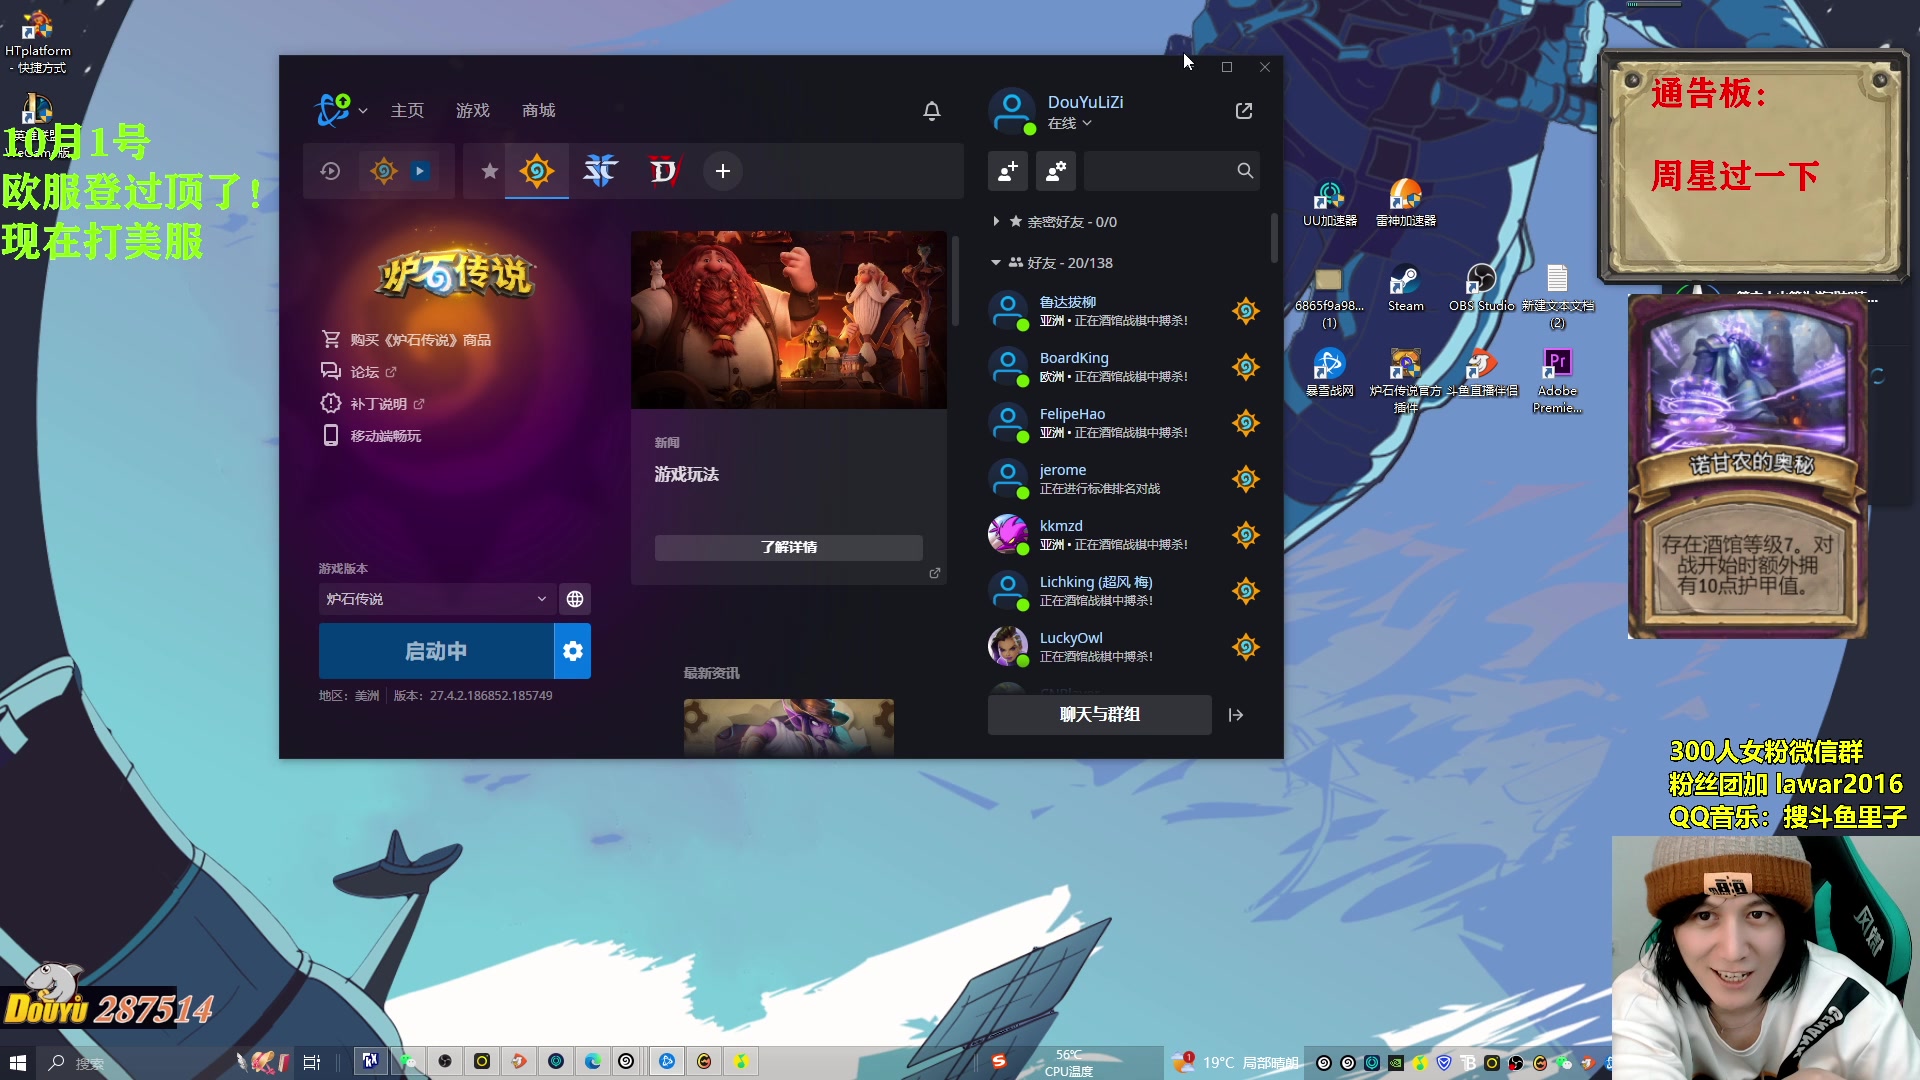Click the recently played history icon

331,171
